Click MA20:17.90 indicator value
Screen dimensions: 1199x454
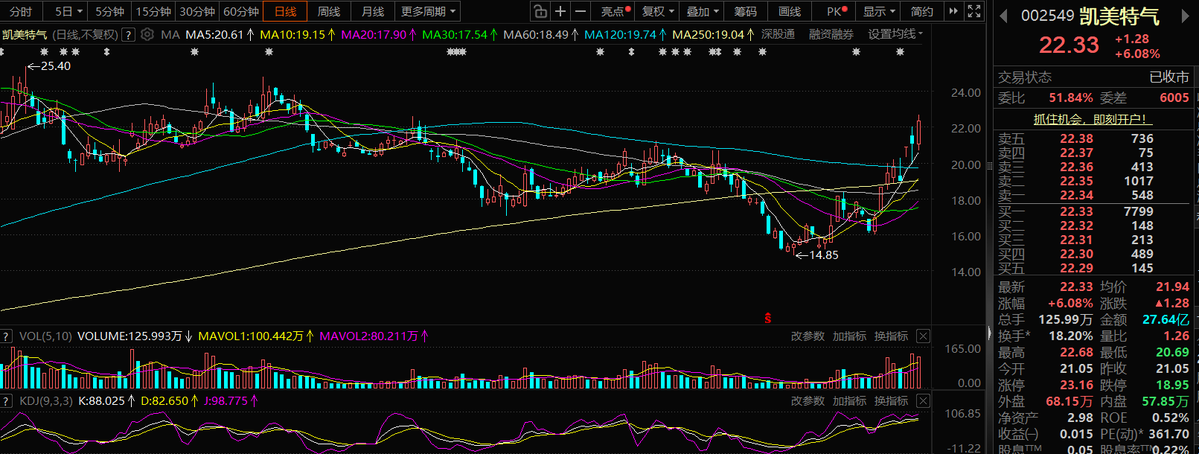[x=375, y=34]
